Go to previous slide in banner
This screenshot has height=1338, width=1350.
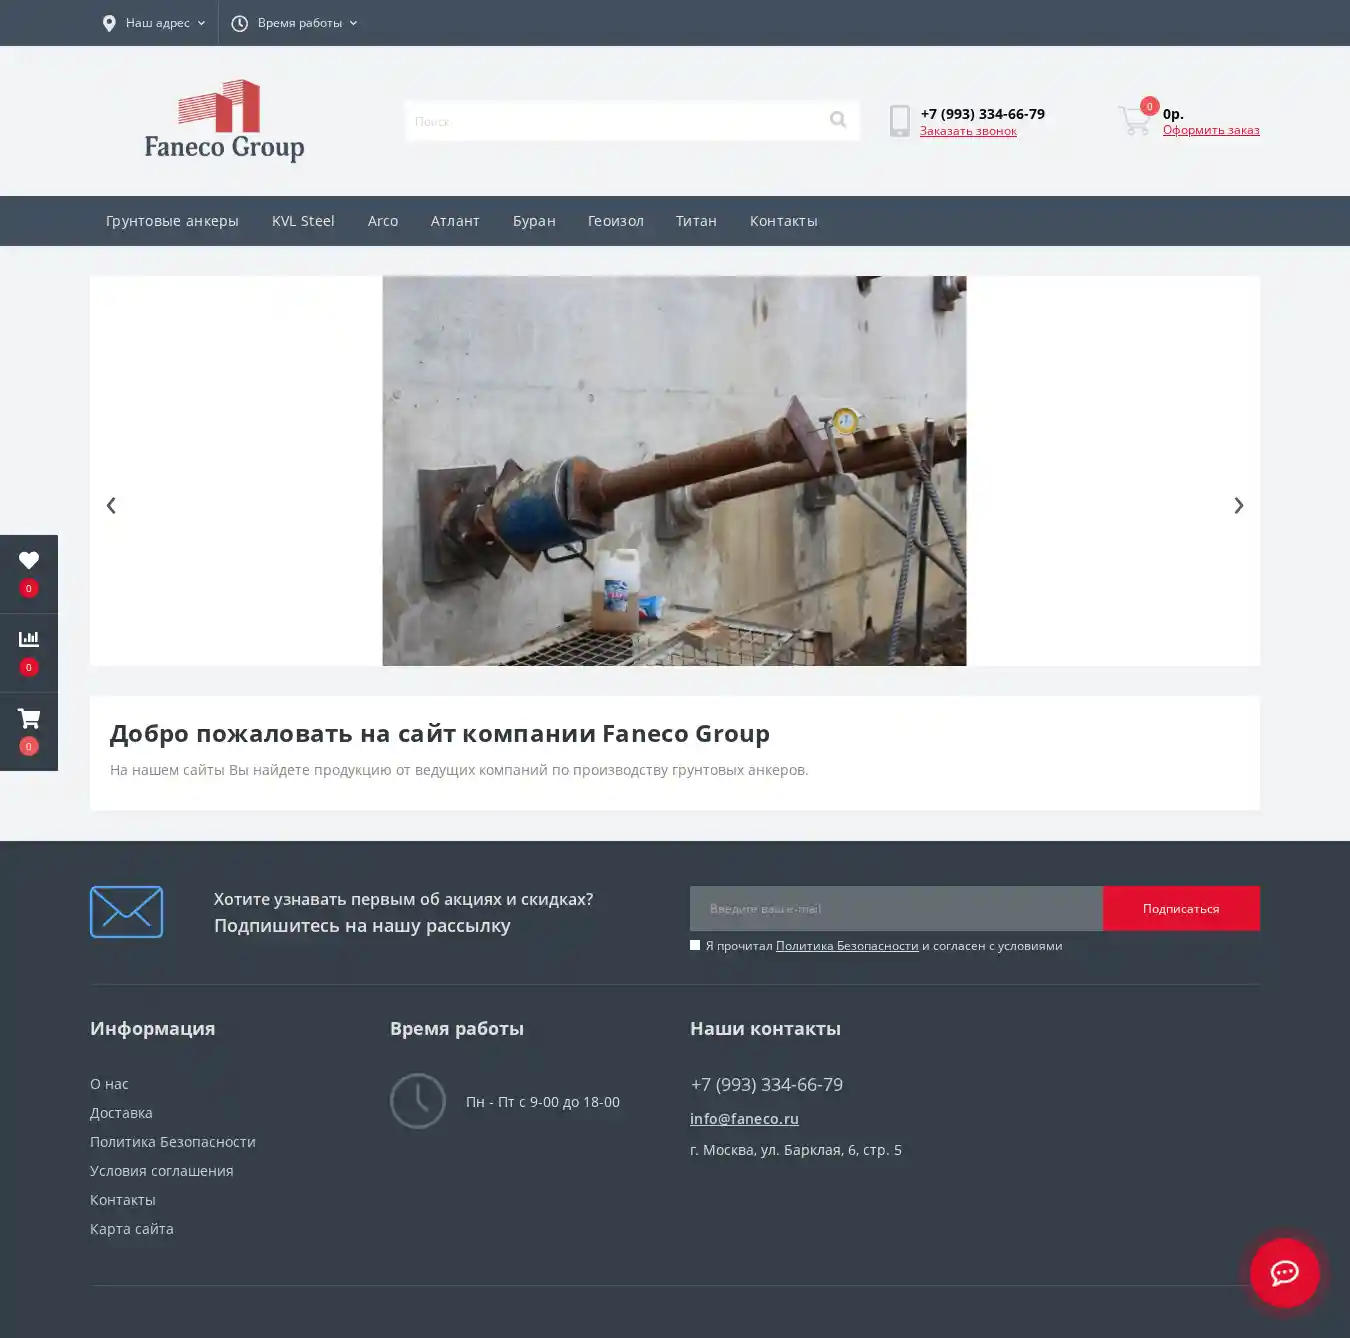tap(111, 506)
